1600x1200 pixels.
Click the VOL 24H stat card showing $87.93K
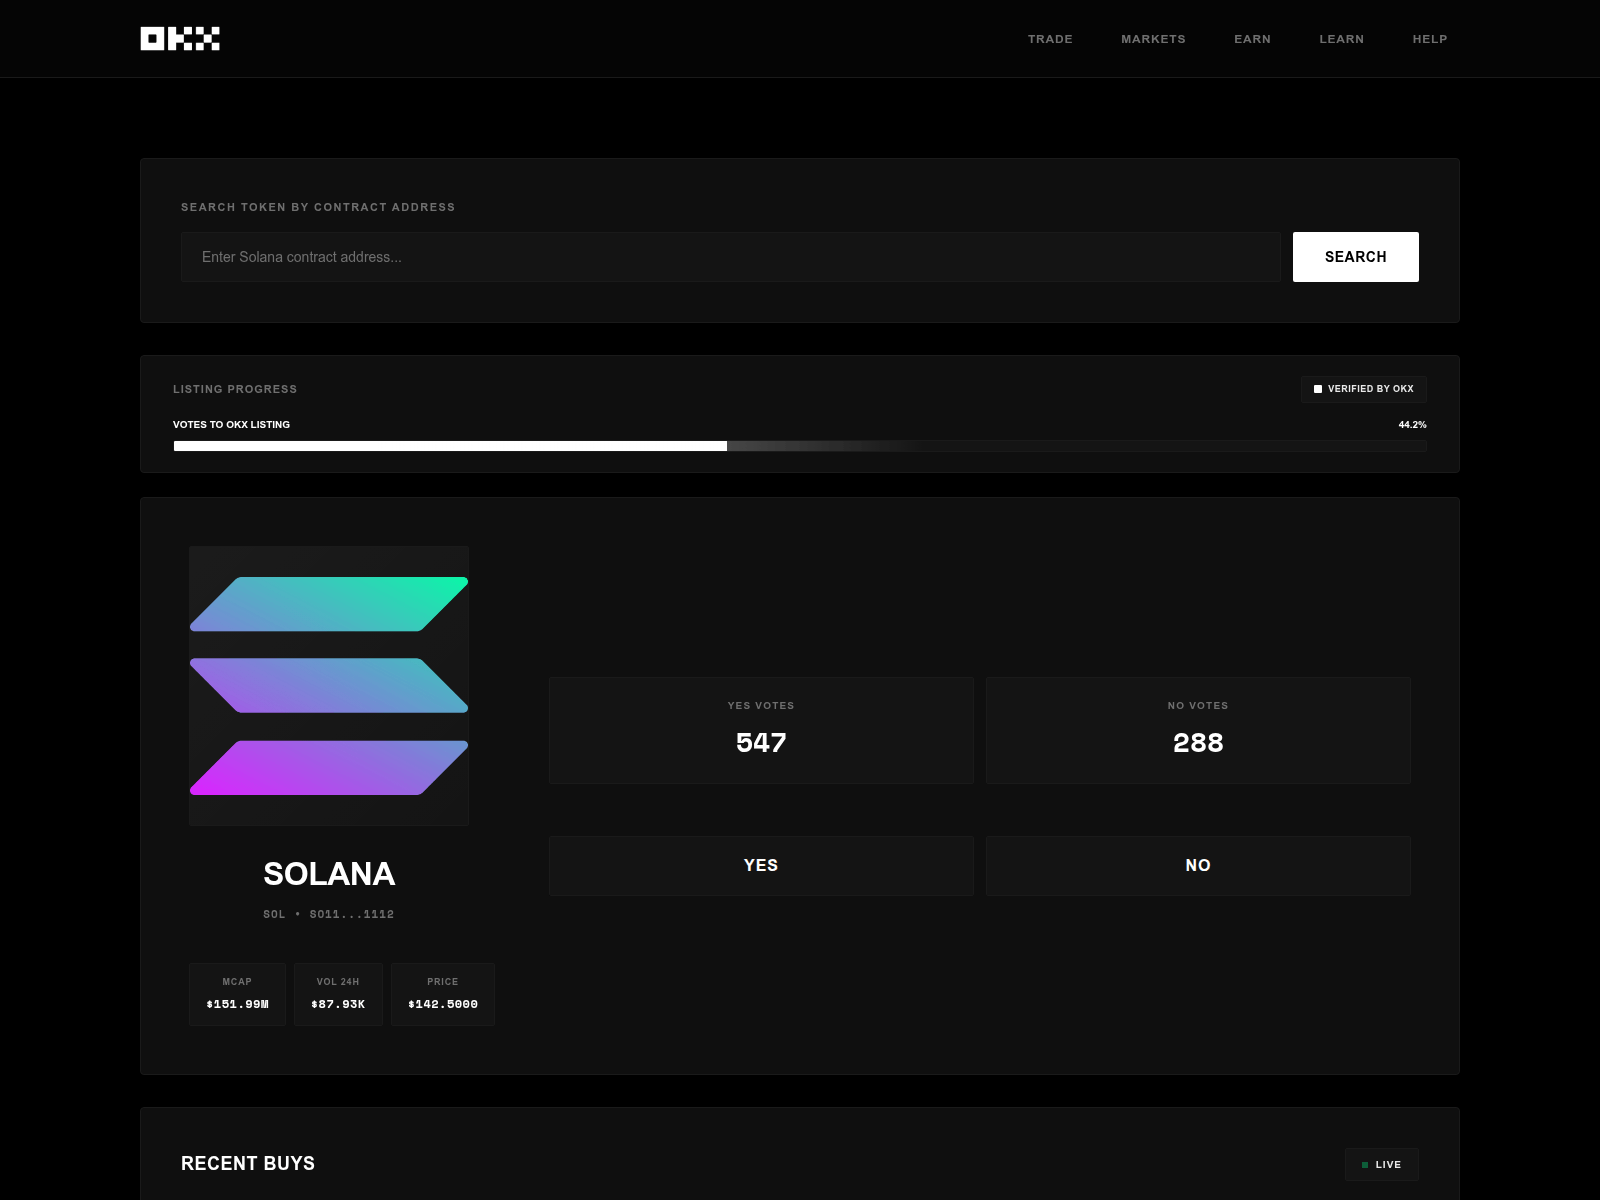337,994
